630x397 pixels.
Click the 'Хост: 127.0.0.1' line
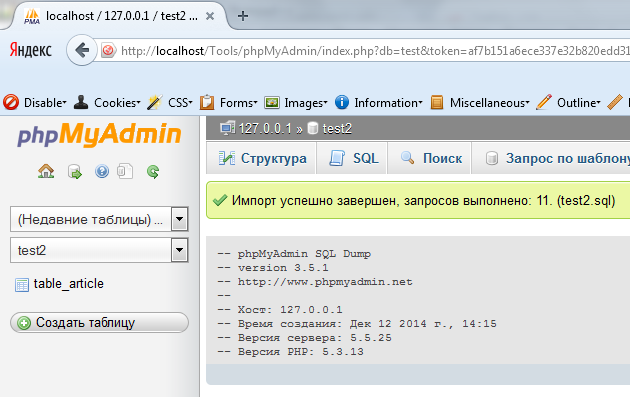280,310
